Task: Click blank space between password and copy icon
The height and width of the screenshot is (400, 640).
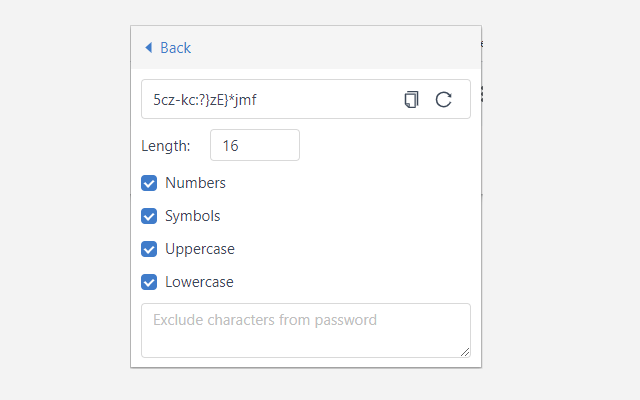Action: tap(335, 100)
